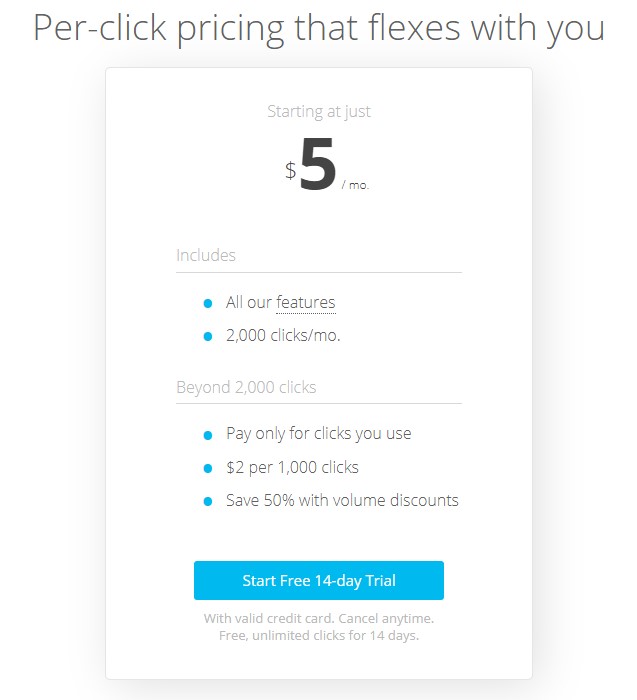Image resolution: width=637 pixels, height=700 pixels.
Task: Select the Pay only for clicks you use text
Action: pos(319,433)
